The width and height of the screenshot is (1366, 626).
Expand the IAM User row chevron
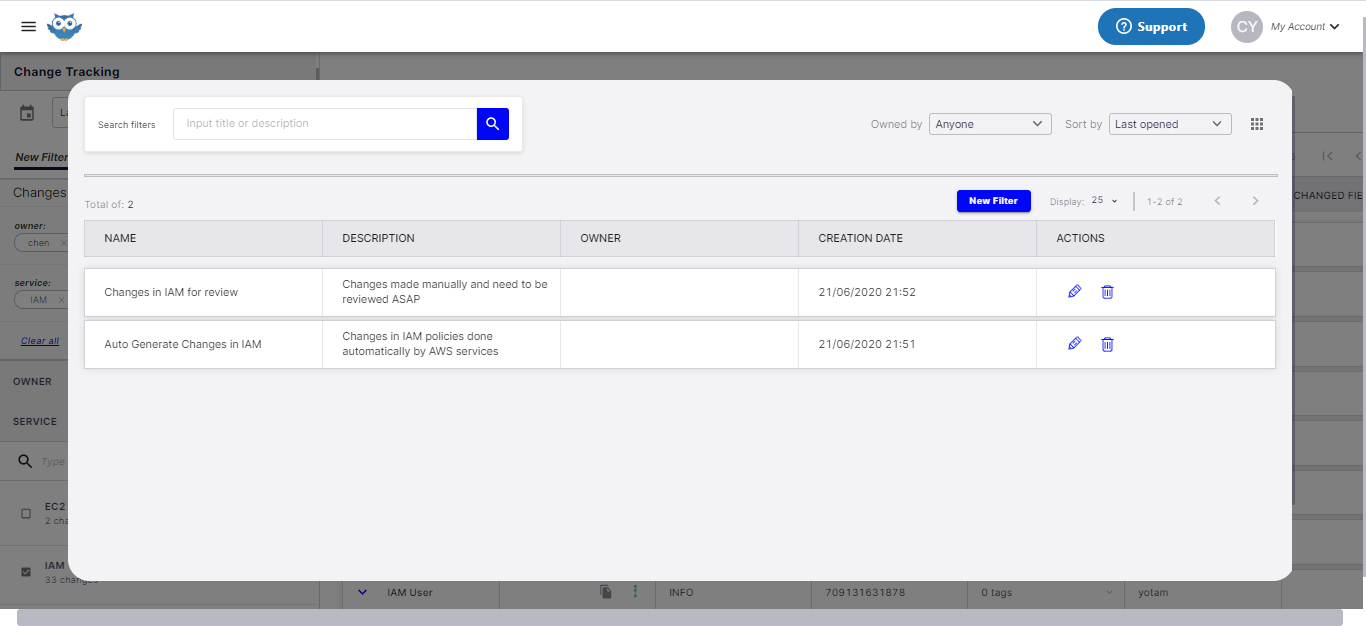pyautogui.click(x=362, y=592)
